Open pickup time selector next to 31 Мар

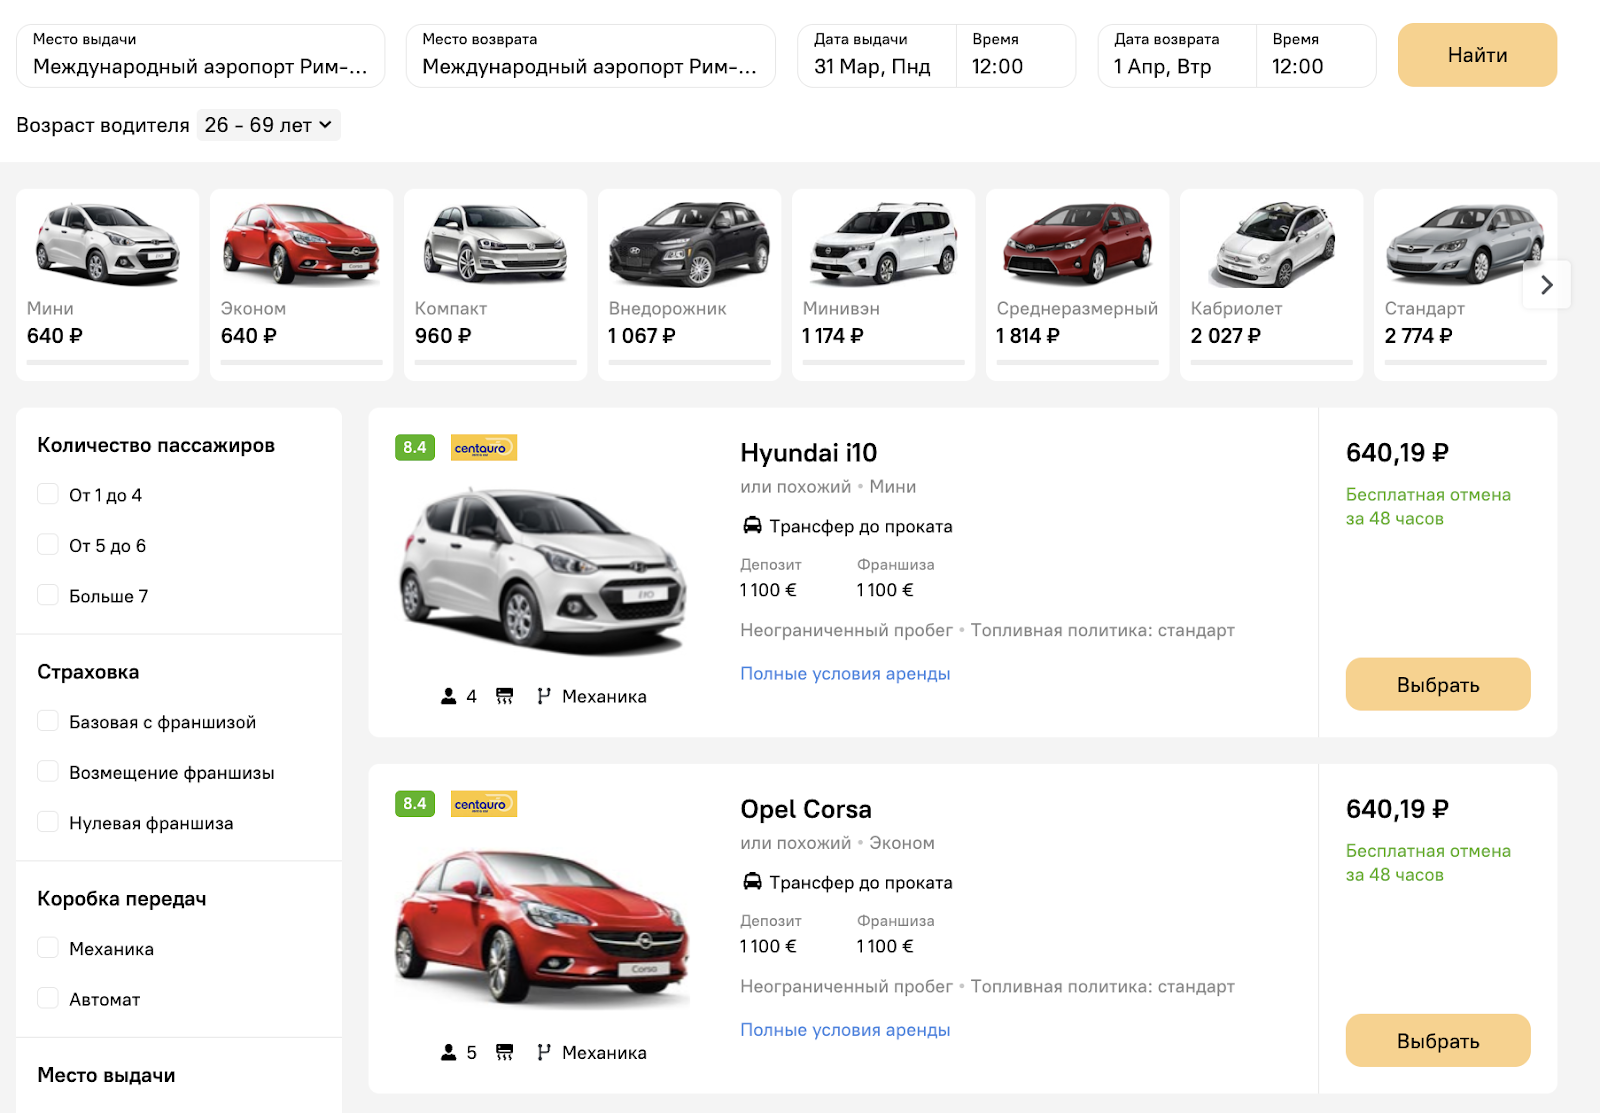[1016, 56]
